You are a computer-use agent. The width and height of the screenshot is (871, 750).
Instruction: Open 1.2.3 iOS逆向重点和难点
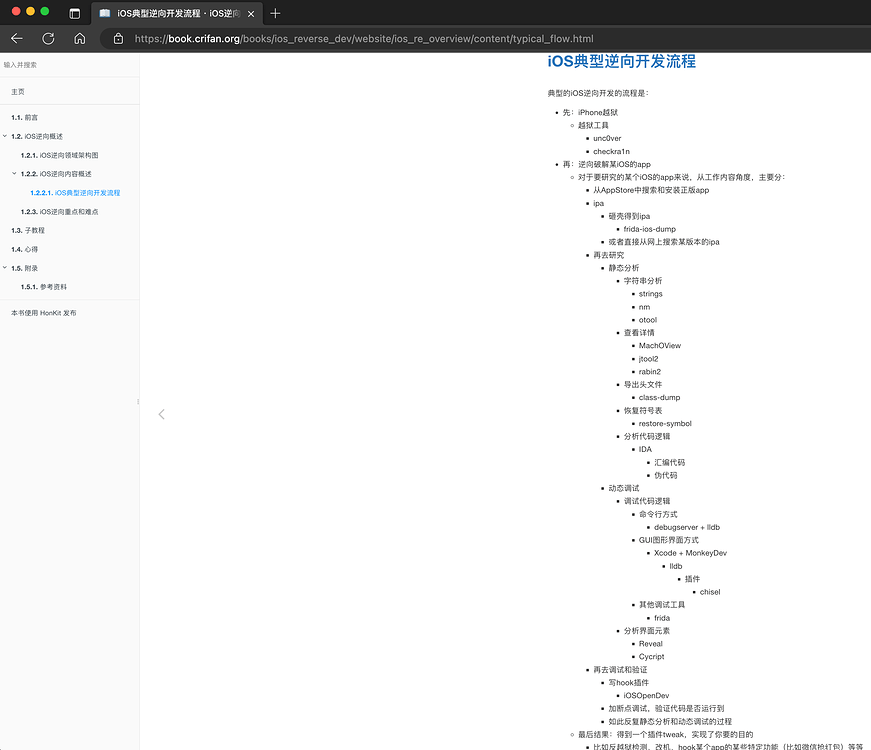(60, 212)
